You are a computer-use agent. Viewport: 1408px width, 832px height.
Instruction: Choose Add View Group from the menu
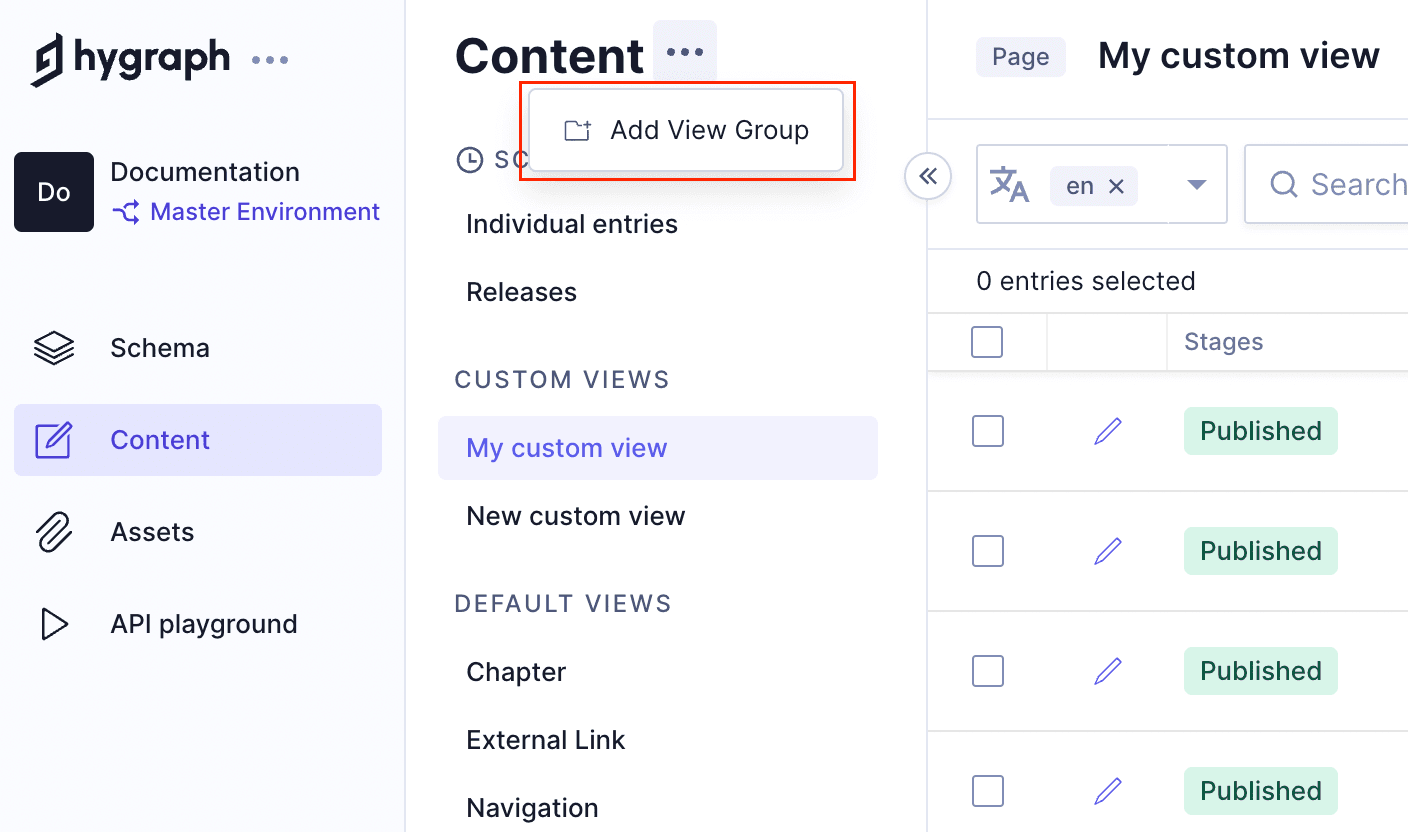[687, 130]
